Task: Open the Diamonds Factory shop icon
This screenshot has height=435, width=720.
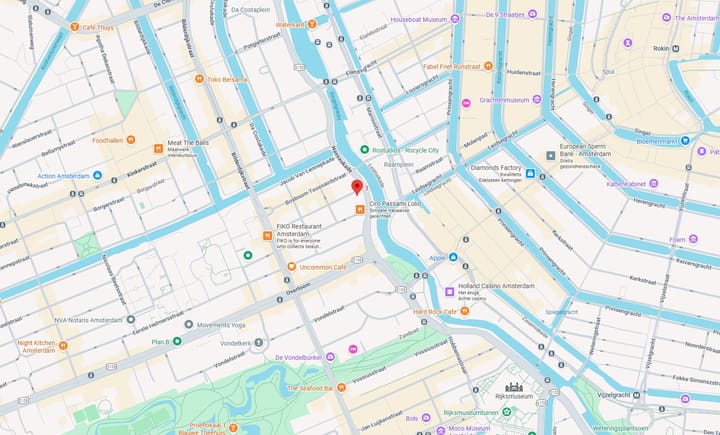Action: tap(530, 173)
